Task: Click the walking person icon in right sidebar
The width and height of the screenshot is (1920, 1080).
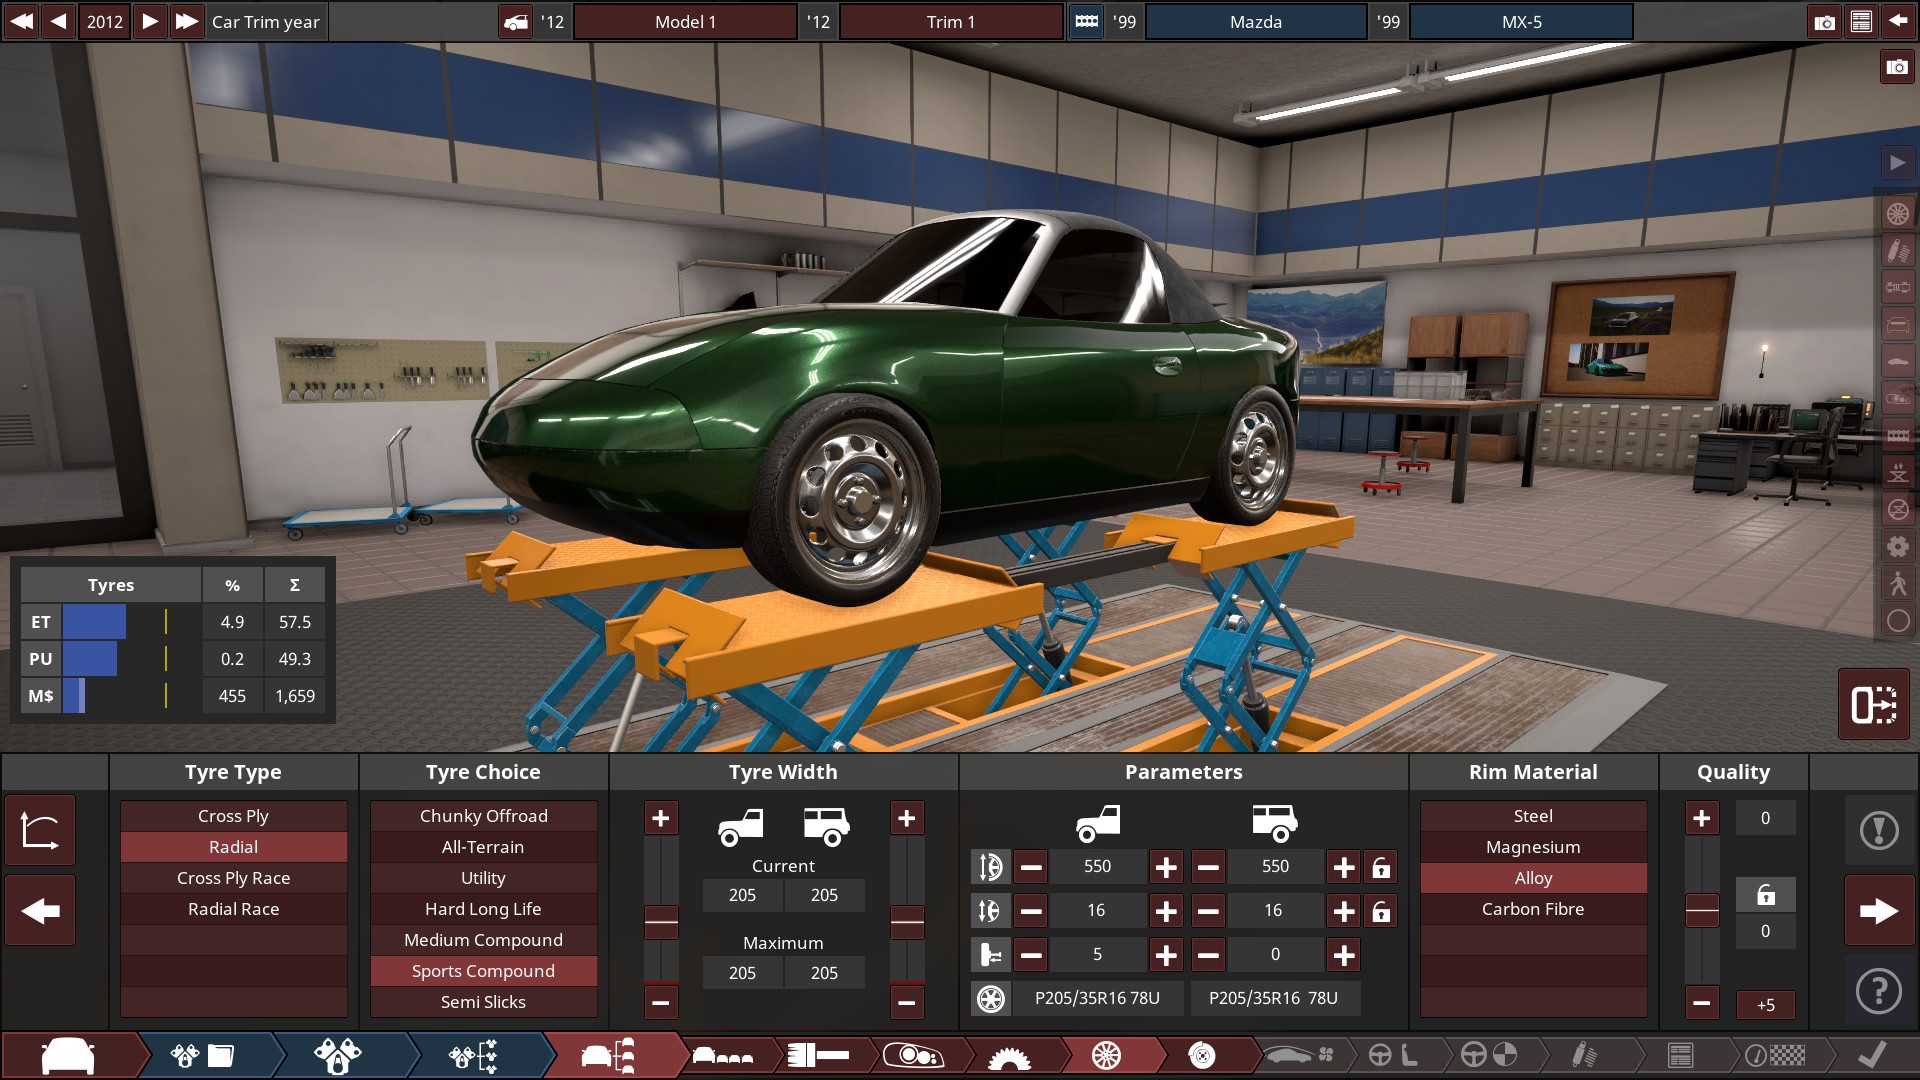Action: click(1897, 583)
